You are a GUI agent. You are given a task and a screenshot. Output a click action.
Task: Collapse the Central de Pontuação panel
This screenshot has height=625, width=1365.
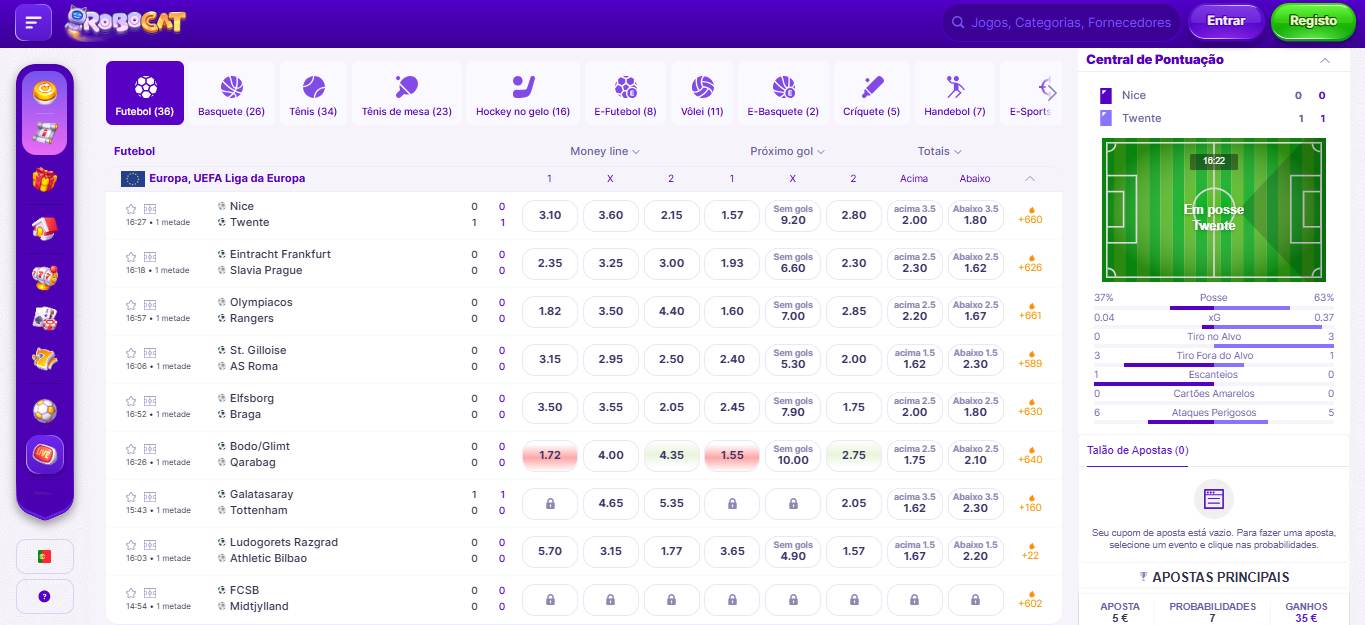[1325, 59]
